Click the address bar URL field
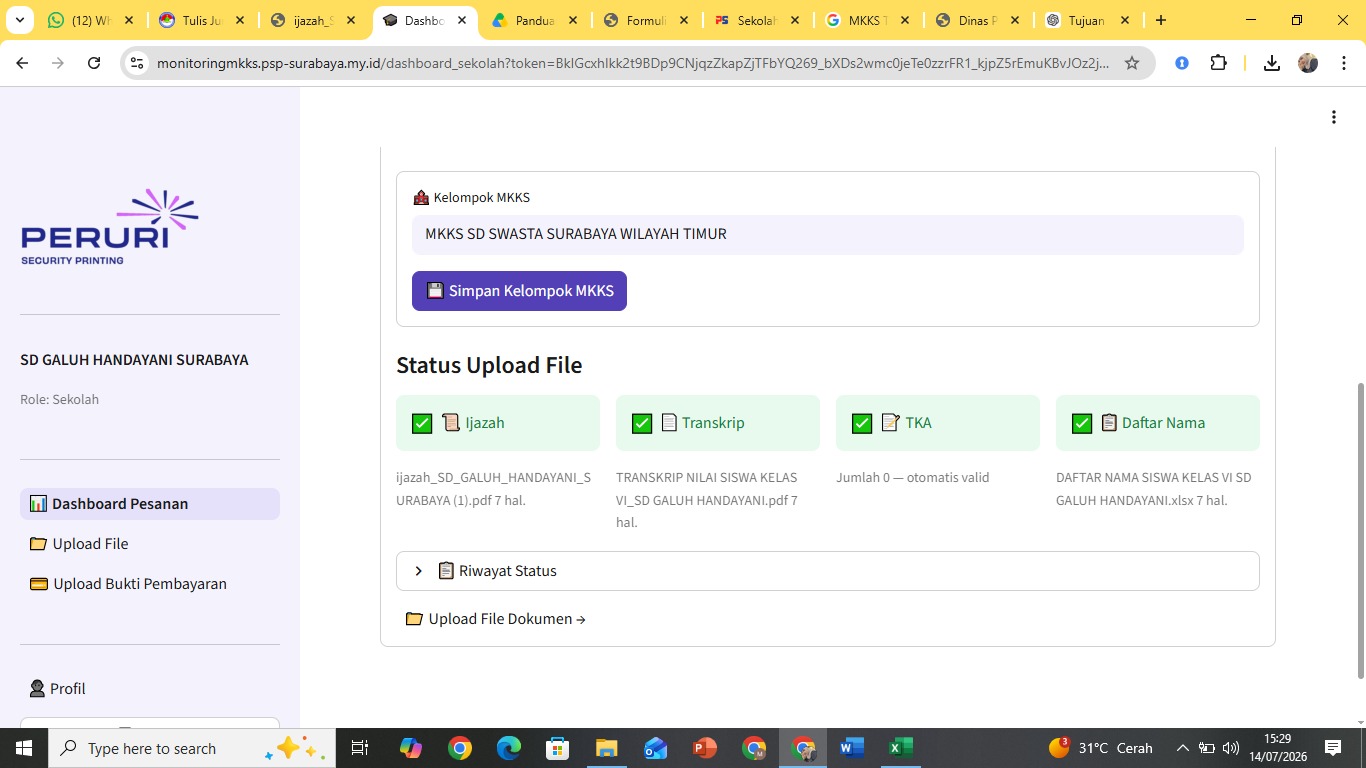This screenshot has height=768, width=1366. pyautogui.click(x=633, y=63)
